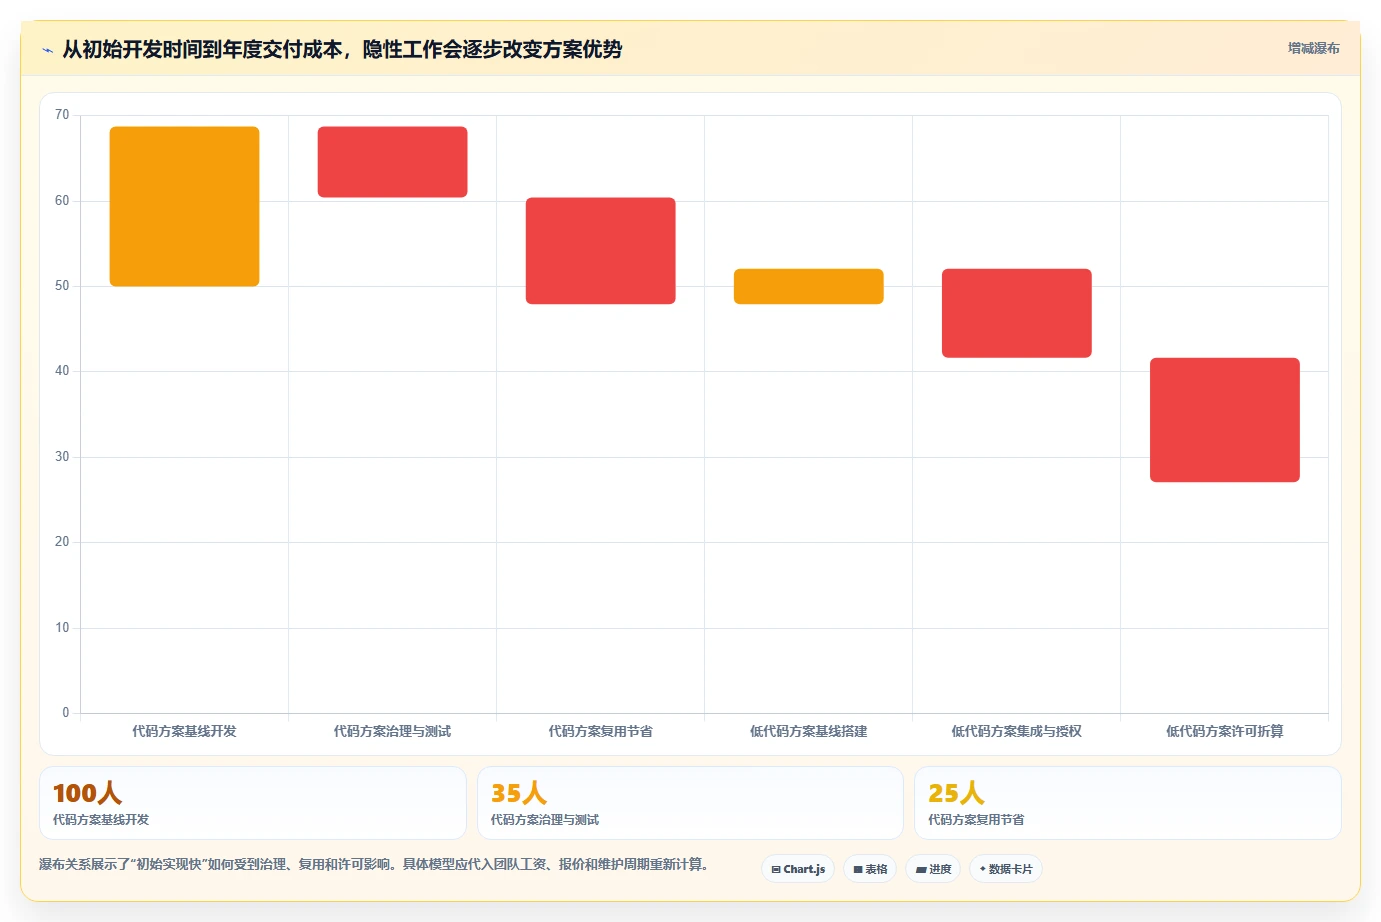The width and height of the screenshot is (1381, 922).
Task: Click the chart title heading text
Action: 342,49
